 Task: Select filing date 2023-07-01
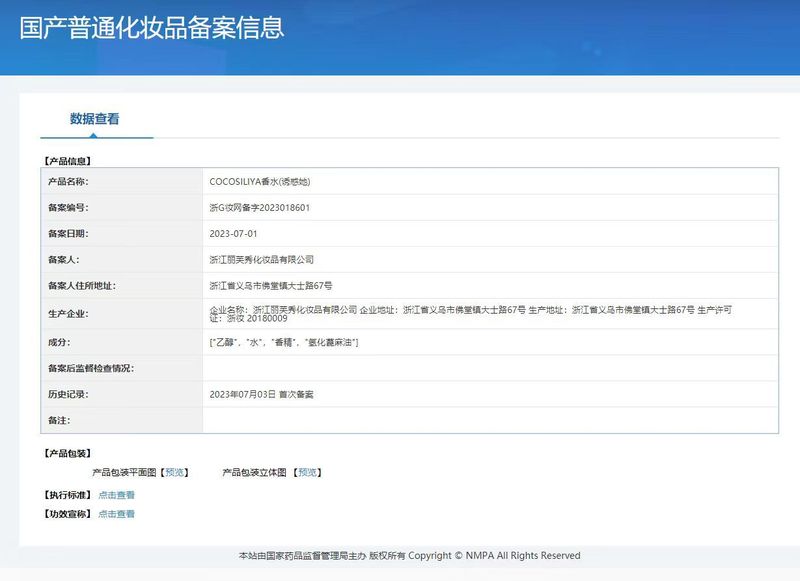coord(233,234)
